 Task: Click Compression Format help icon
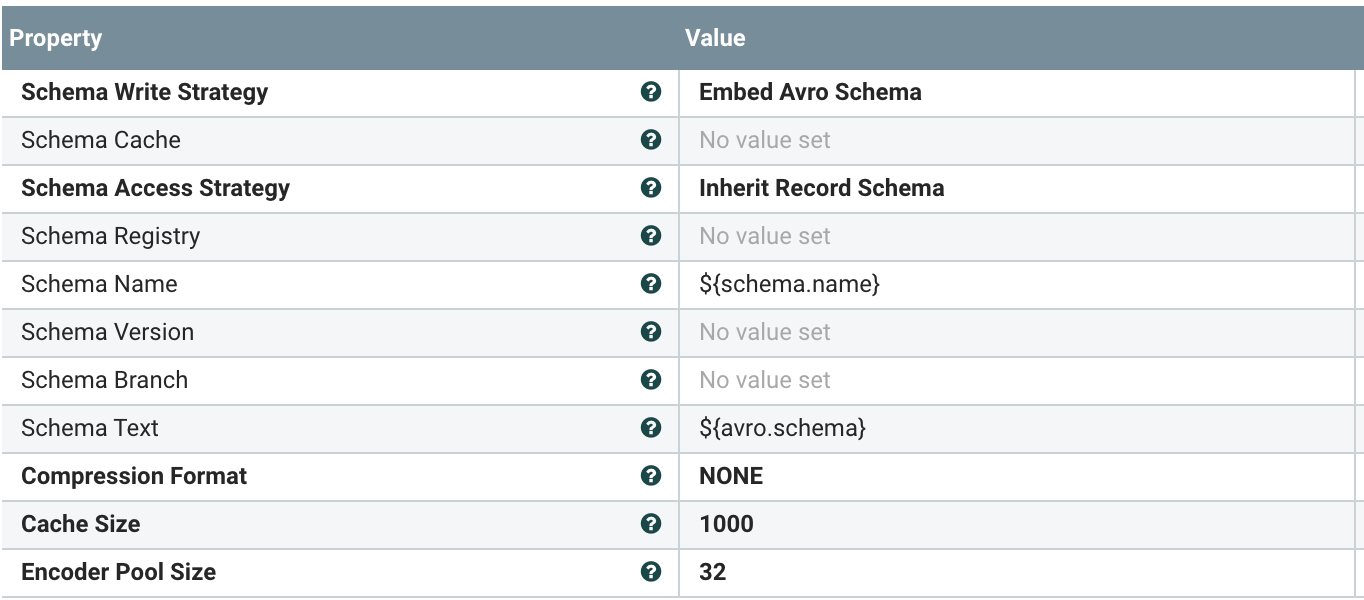650,476
